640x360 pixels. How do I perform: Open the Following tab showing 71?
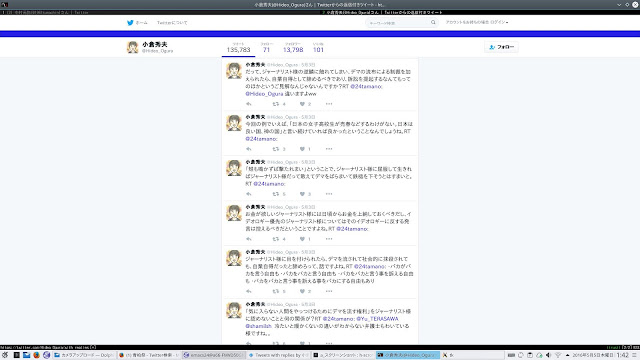pyautogui.click(x=267, y=48)
